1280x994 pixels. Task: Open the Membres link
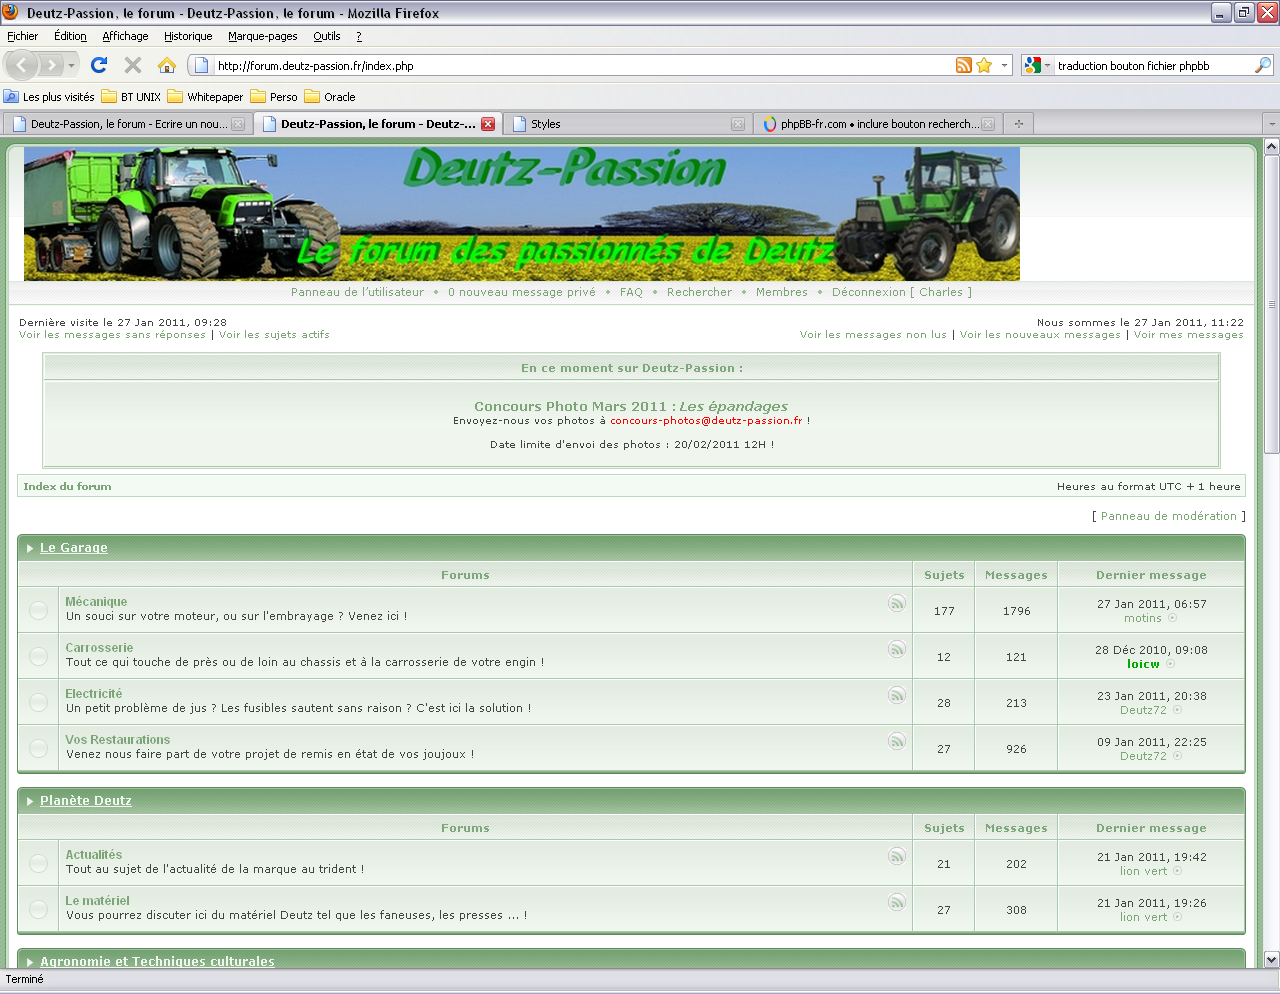coord(782,292)
